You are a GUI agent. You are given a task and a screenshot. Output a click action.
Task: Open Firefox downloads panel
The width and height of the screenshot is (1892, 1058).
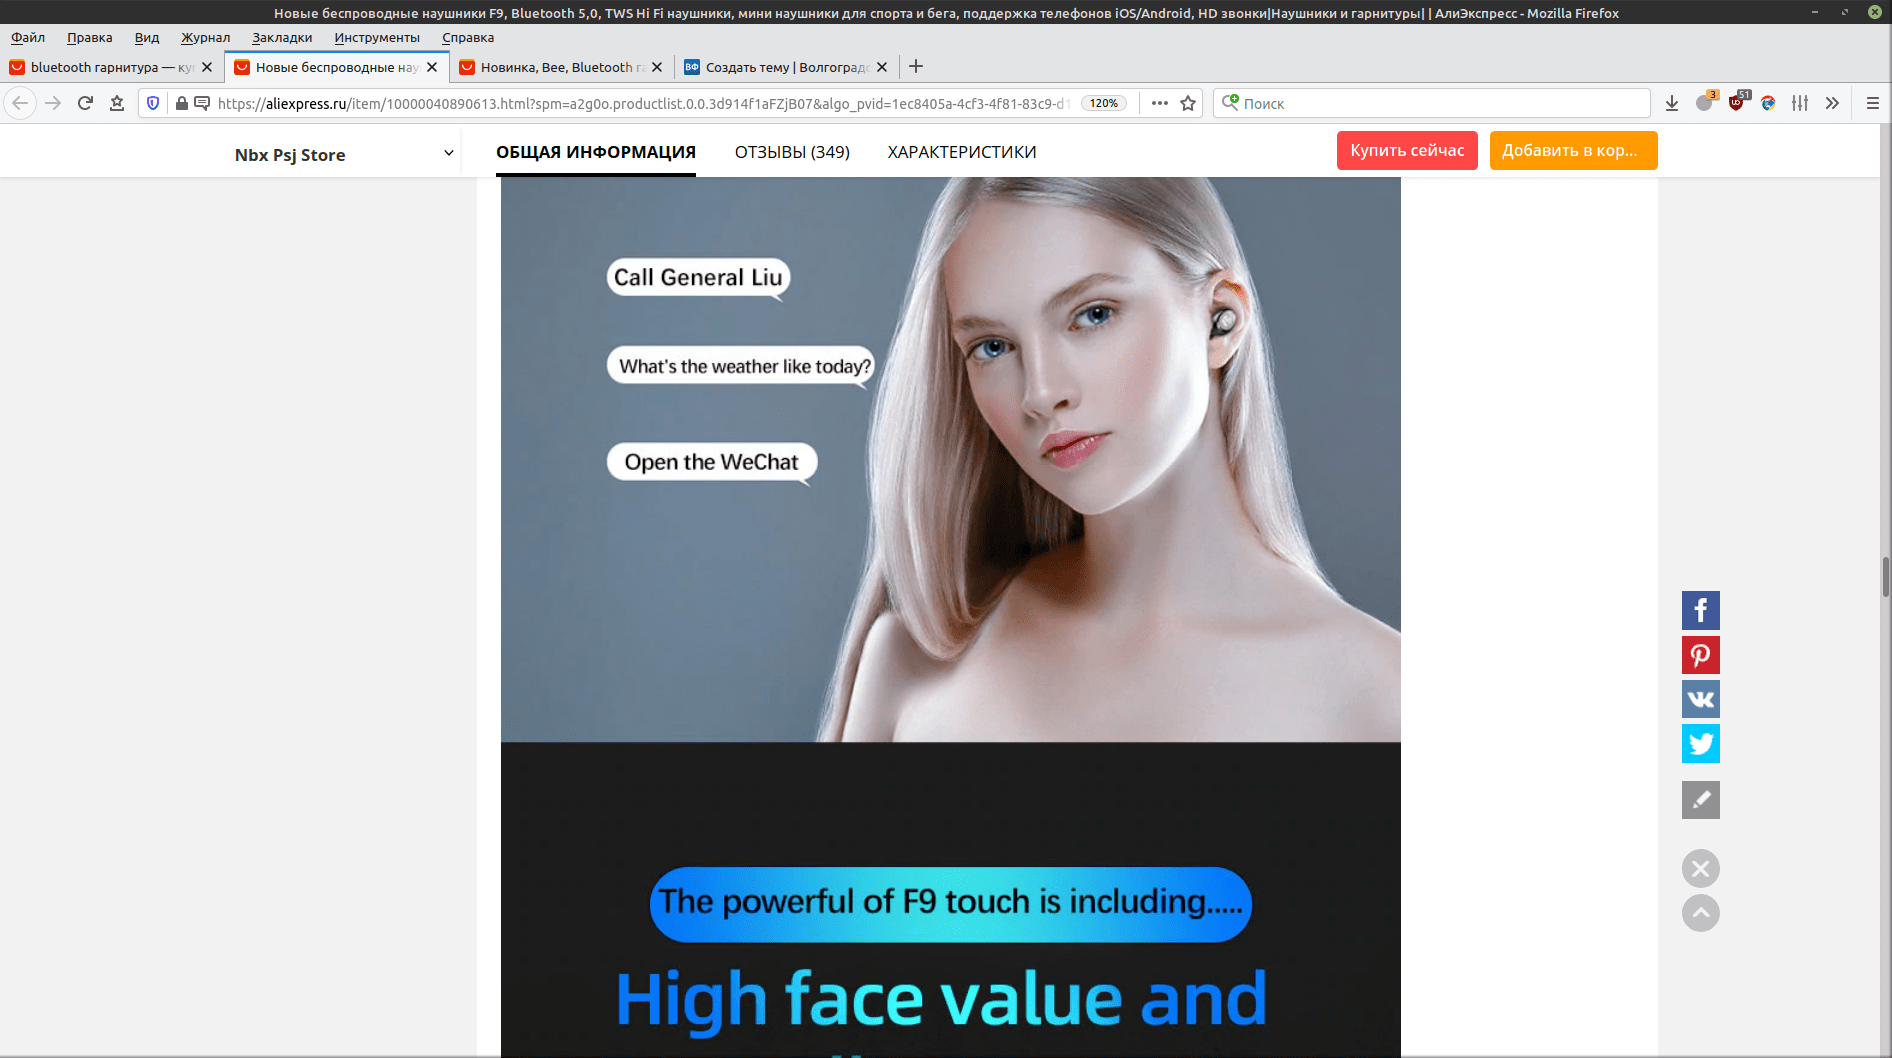(1671, 103)
